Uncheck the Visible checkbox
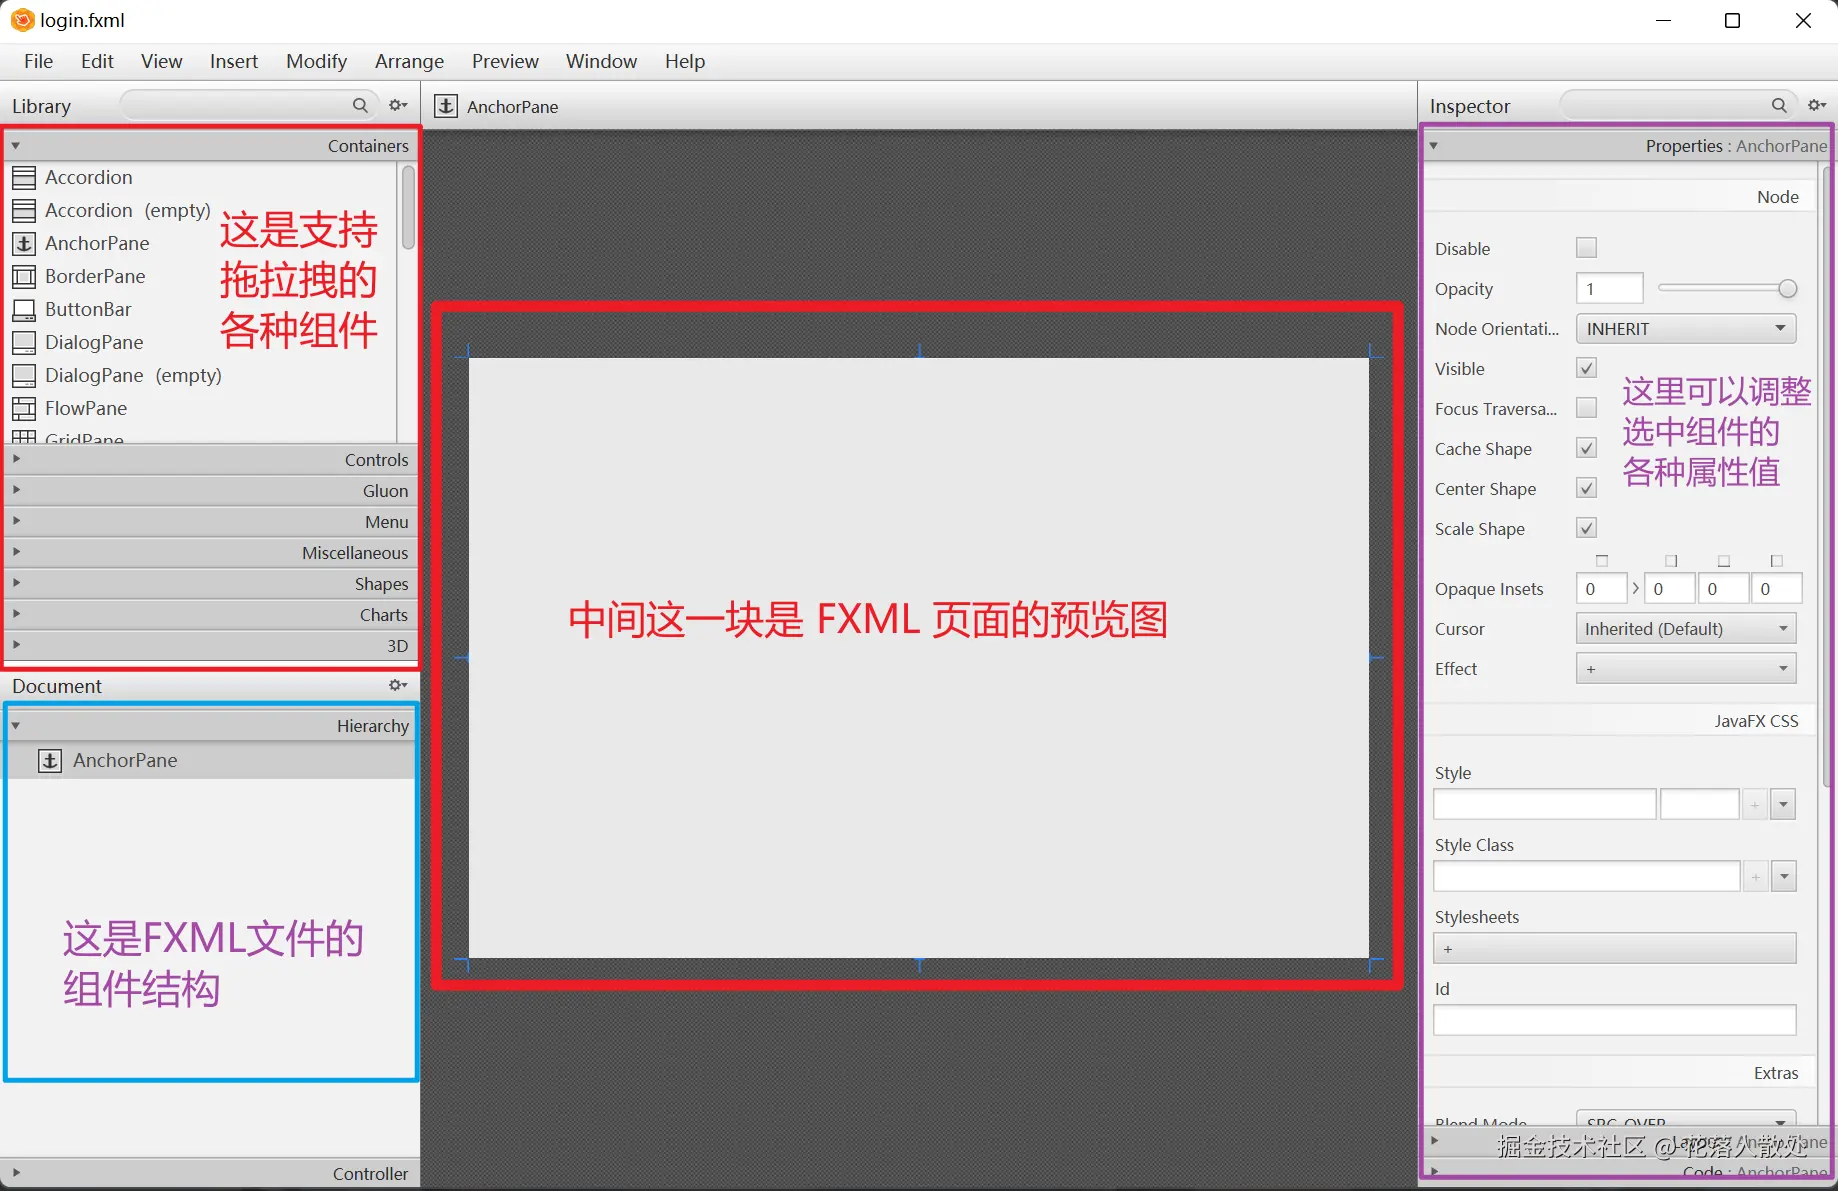 1586,368
